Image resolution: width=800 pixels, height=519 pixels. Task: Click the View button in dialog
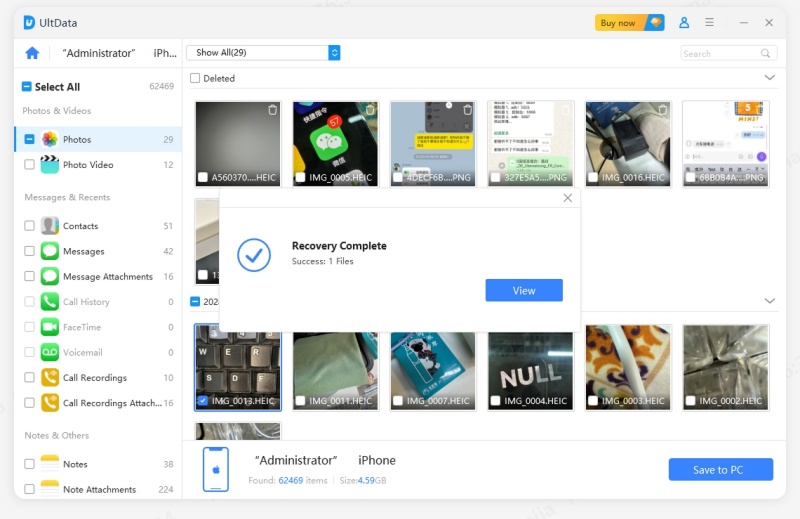pos(524,290)
